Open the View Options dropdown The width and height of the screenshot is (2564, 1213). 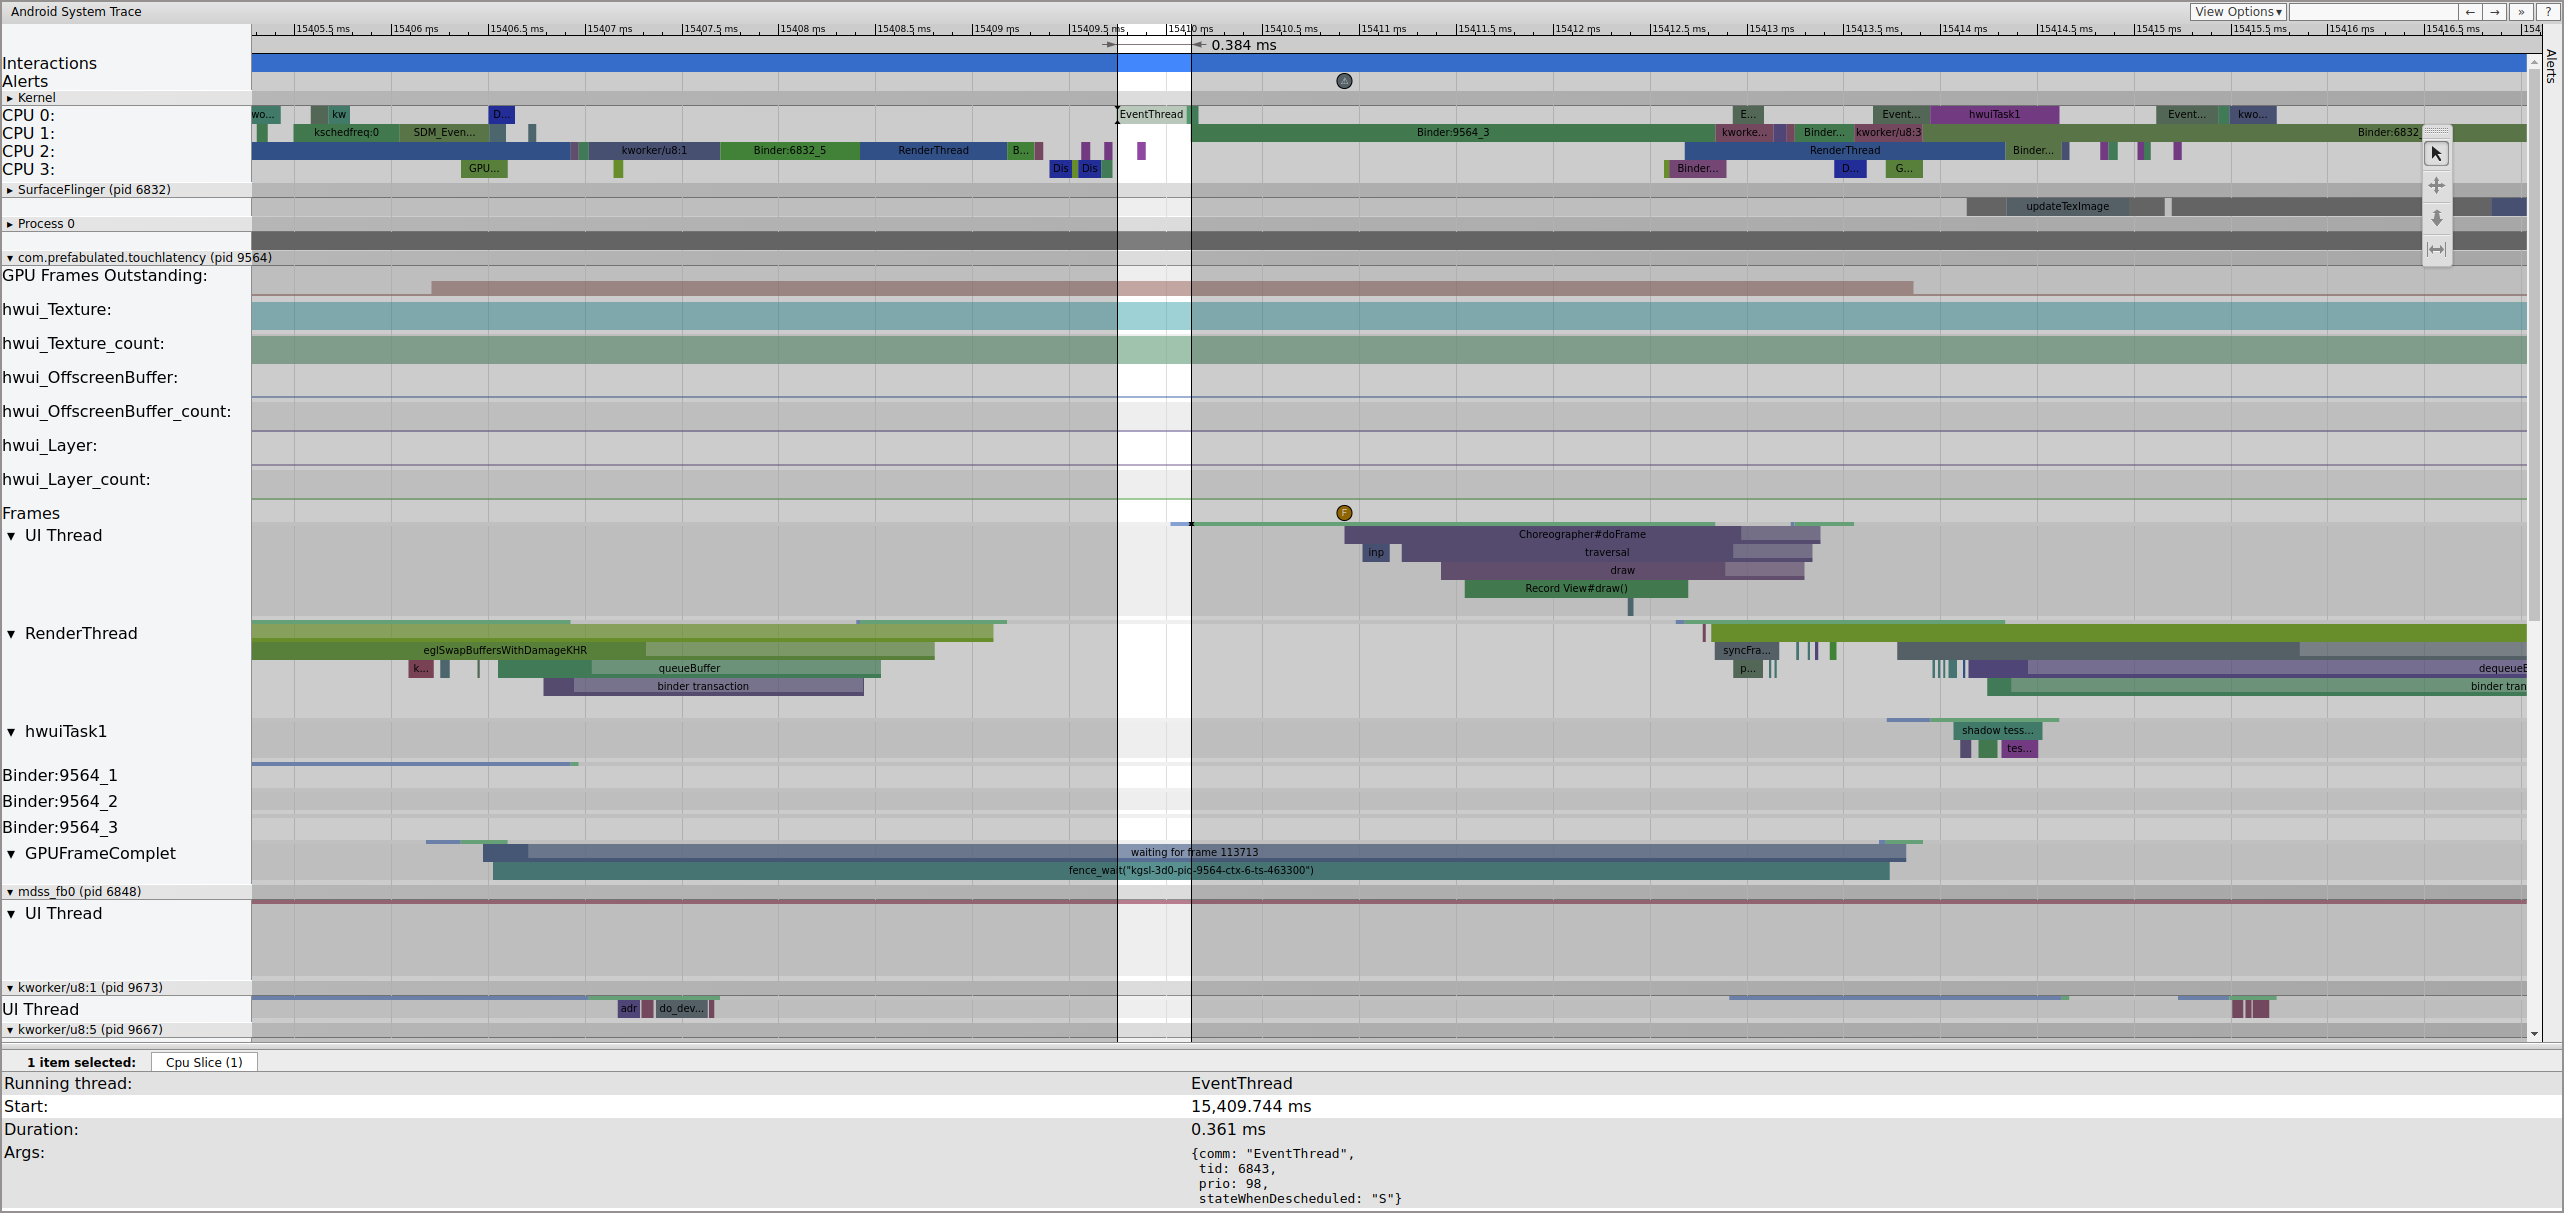click(2238, 12)
